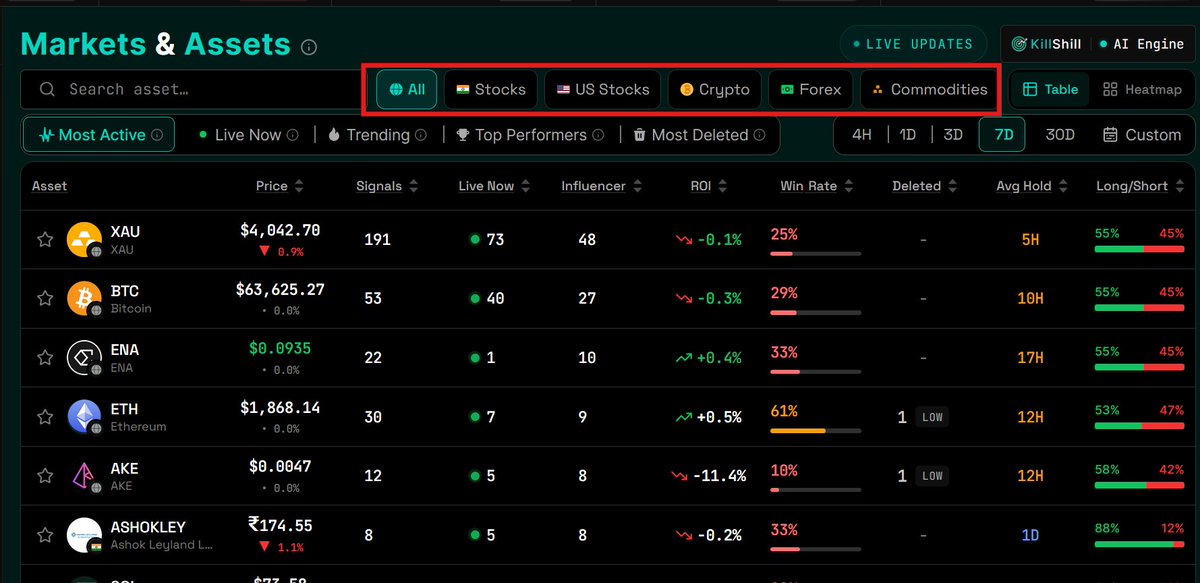1200x583 pixels.
Task: Open the Custom date range picker
Action: (x=1142, y=134)
